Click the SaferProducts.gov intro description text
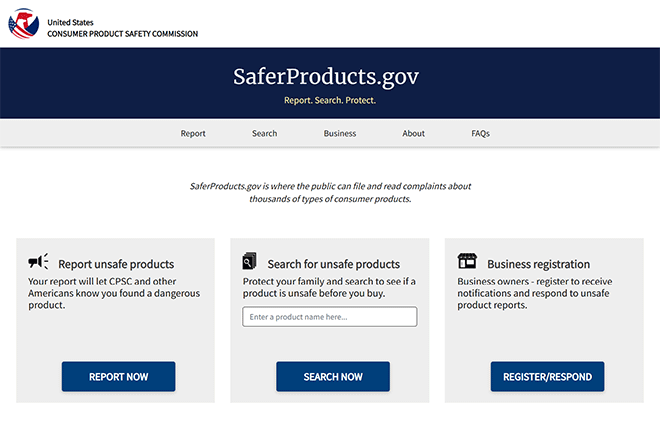Screen dimensions: 660x440 pyautogui.click(x=330, y=193)
